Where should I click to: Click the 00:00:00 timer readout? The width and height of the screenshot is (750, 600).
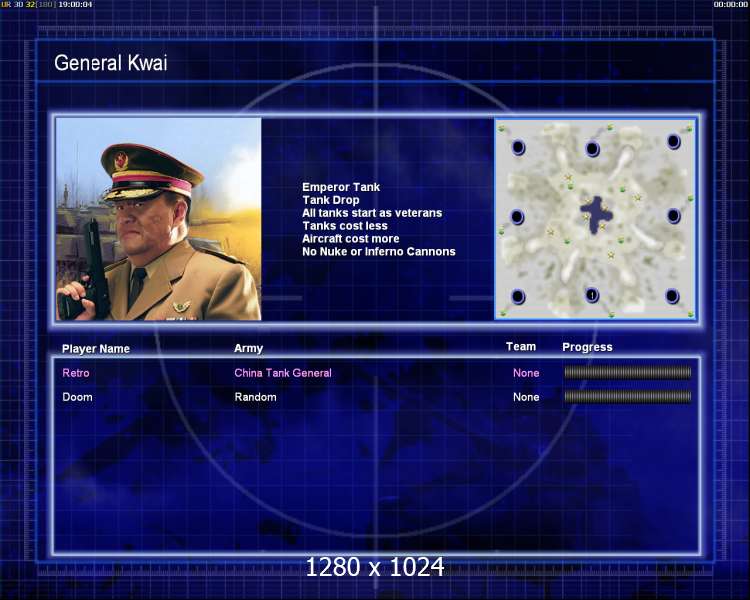point(730,4)
